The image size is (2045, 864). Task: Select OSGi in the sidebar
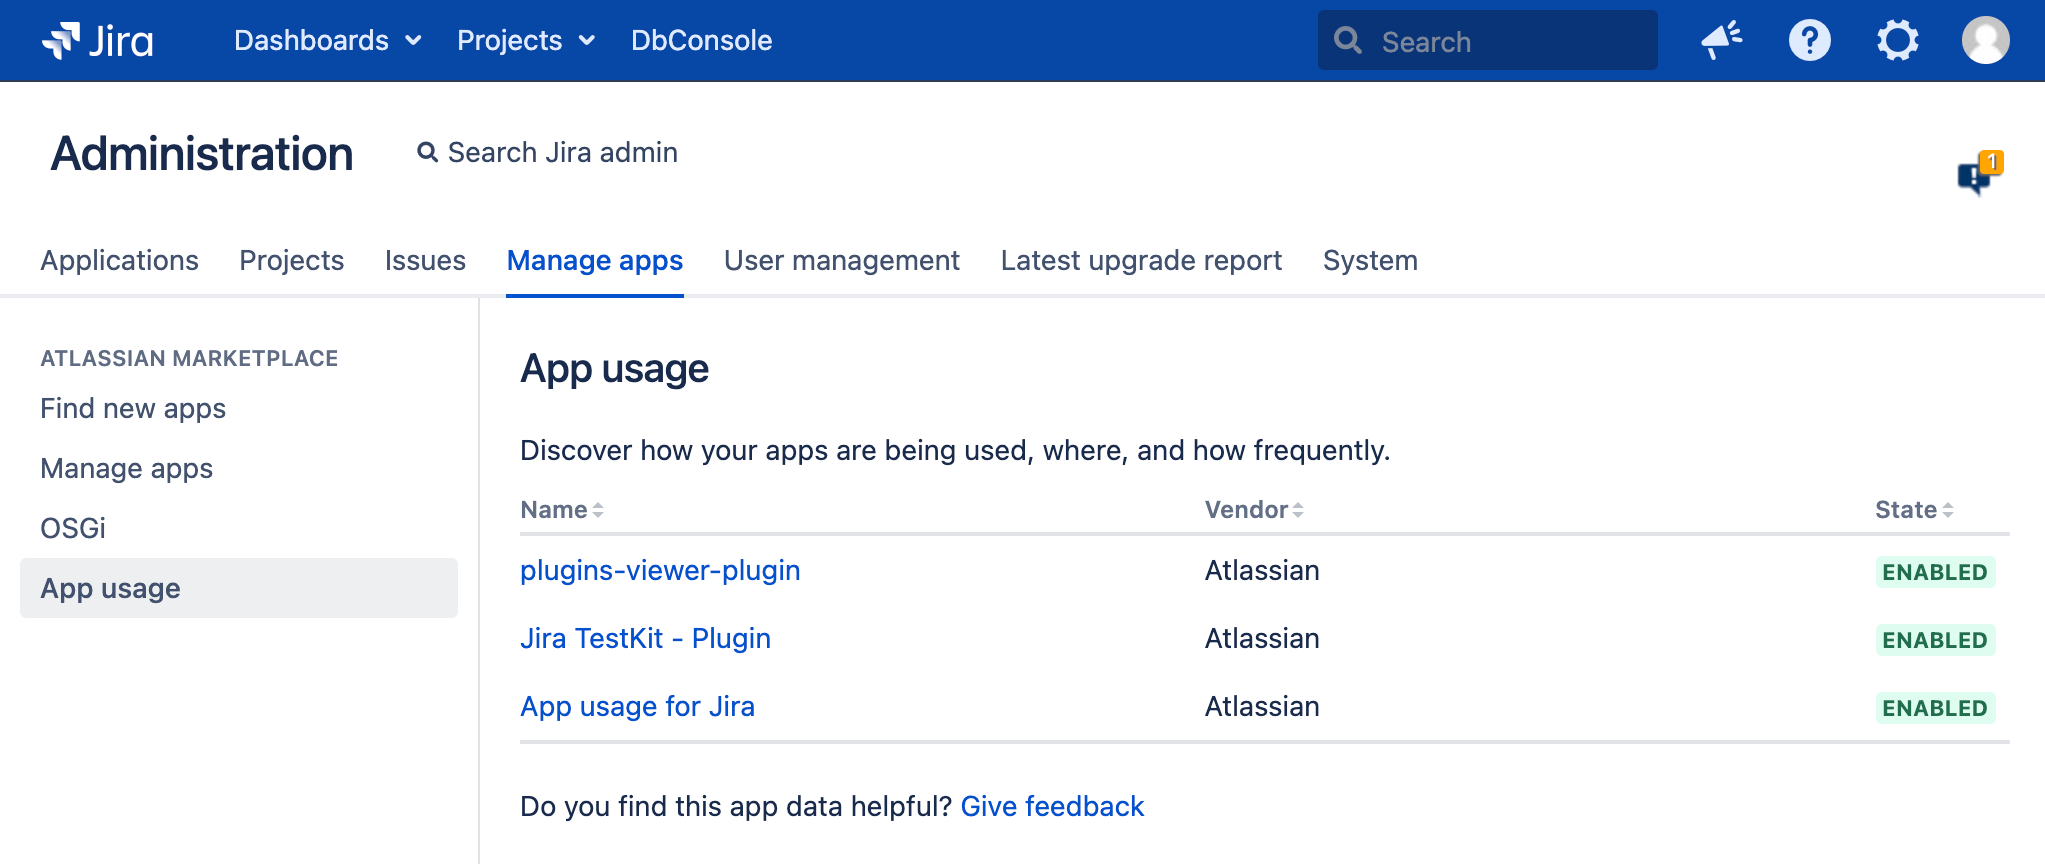pos(73,528)
